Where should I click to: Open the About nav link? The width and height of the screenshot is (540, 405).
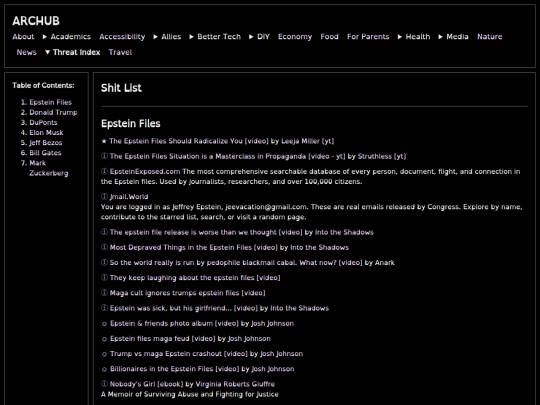point(23,37)
